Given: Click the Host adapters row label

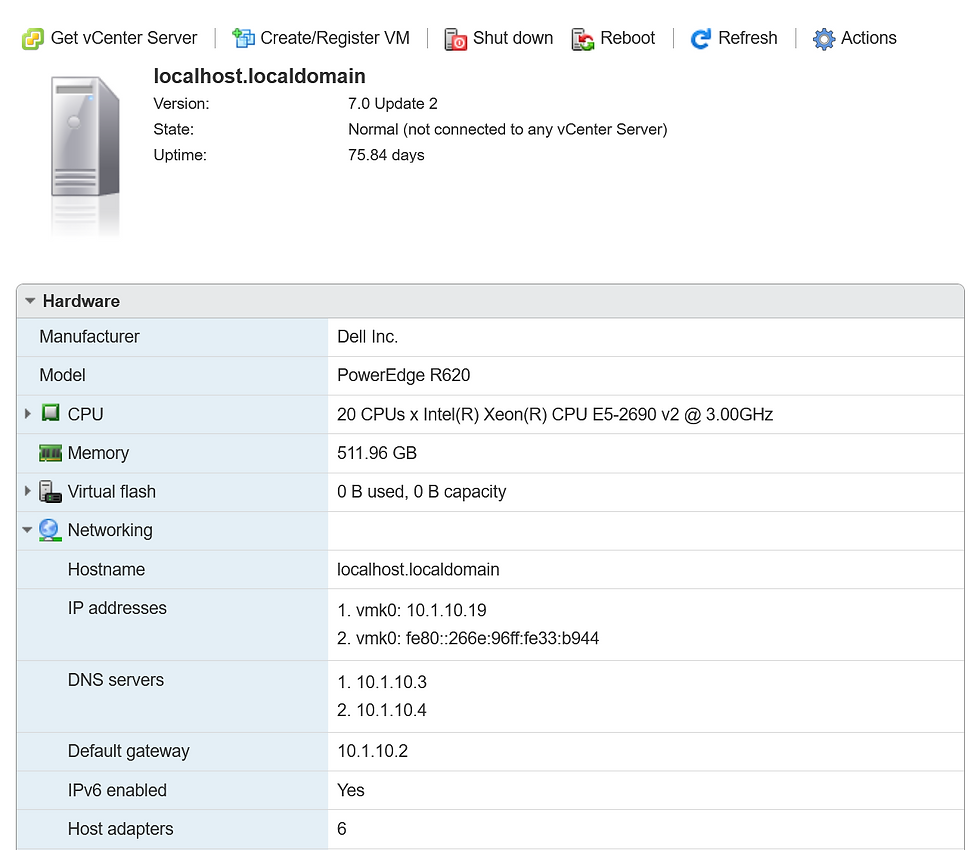Looking at the screenshot, I should coord(120,829).
